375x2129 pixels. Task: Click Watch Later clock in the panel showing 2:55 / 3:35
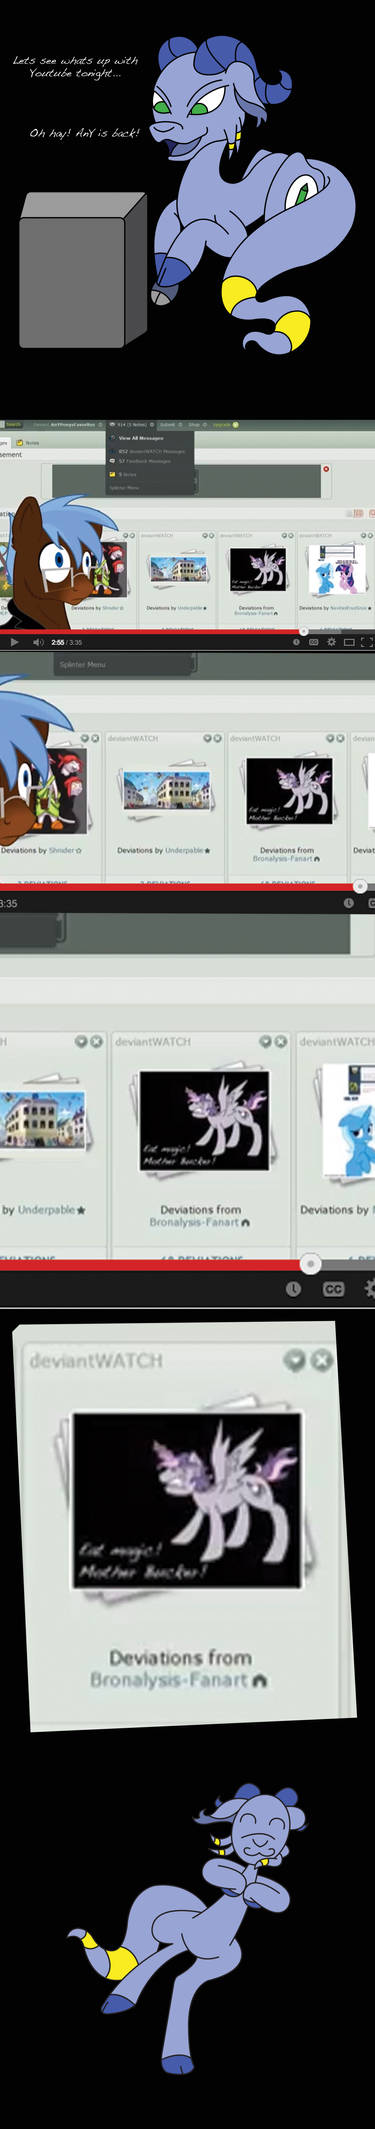[x=296, y=642]
